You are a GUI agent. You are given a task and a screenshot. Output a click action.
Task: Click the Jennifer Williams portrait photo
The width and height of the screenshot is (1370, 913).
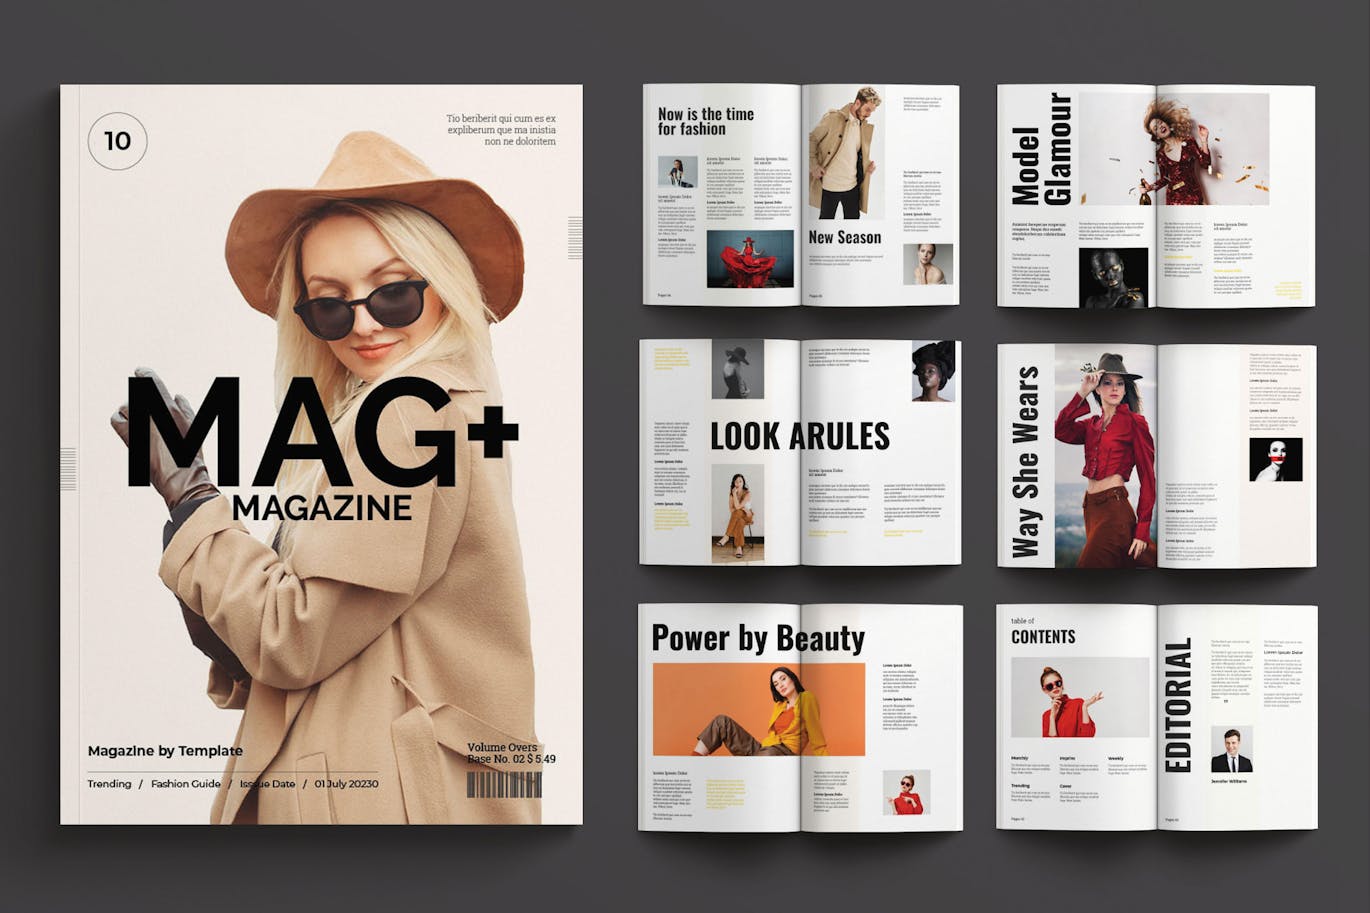tap(1231, 749)
